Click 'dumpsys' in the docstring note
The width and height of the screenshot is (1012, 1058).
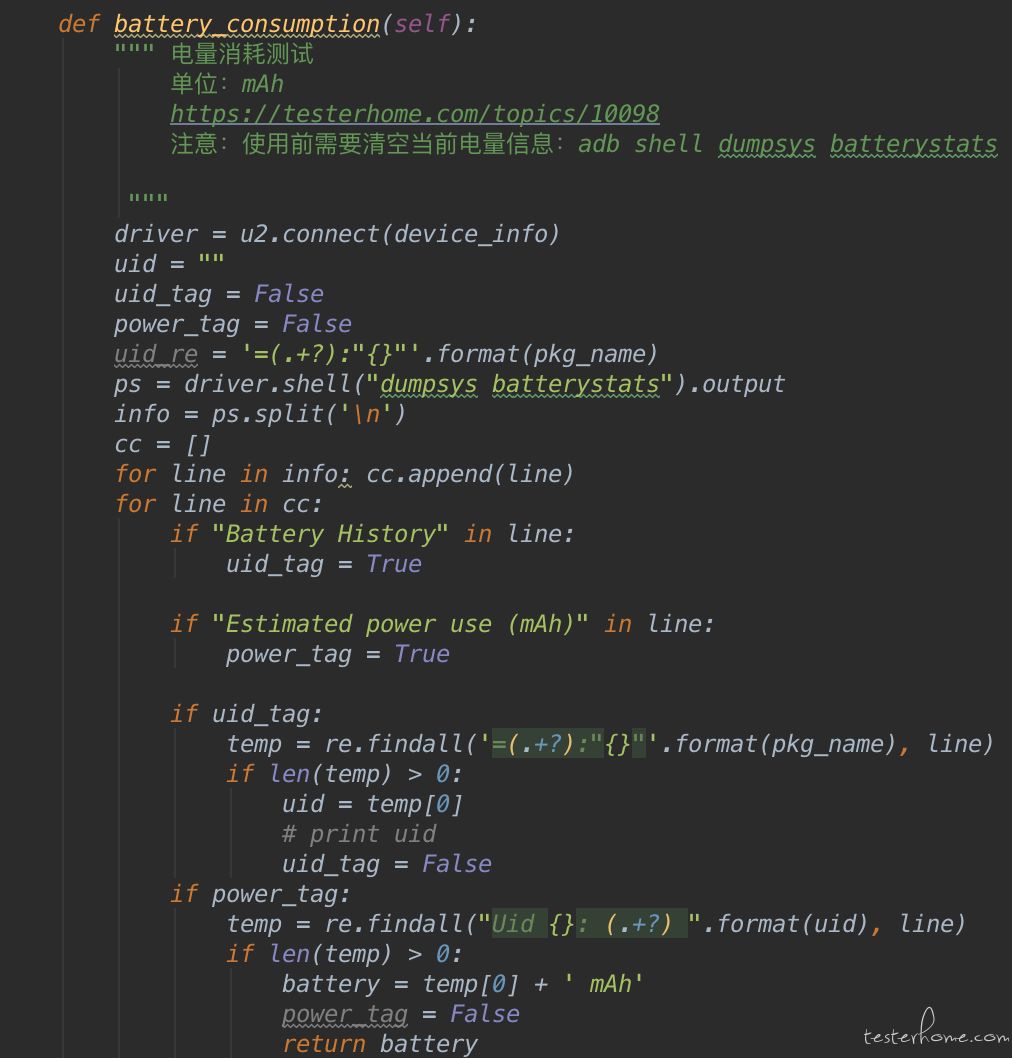click(x=766, y=144)
